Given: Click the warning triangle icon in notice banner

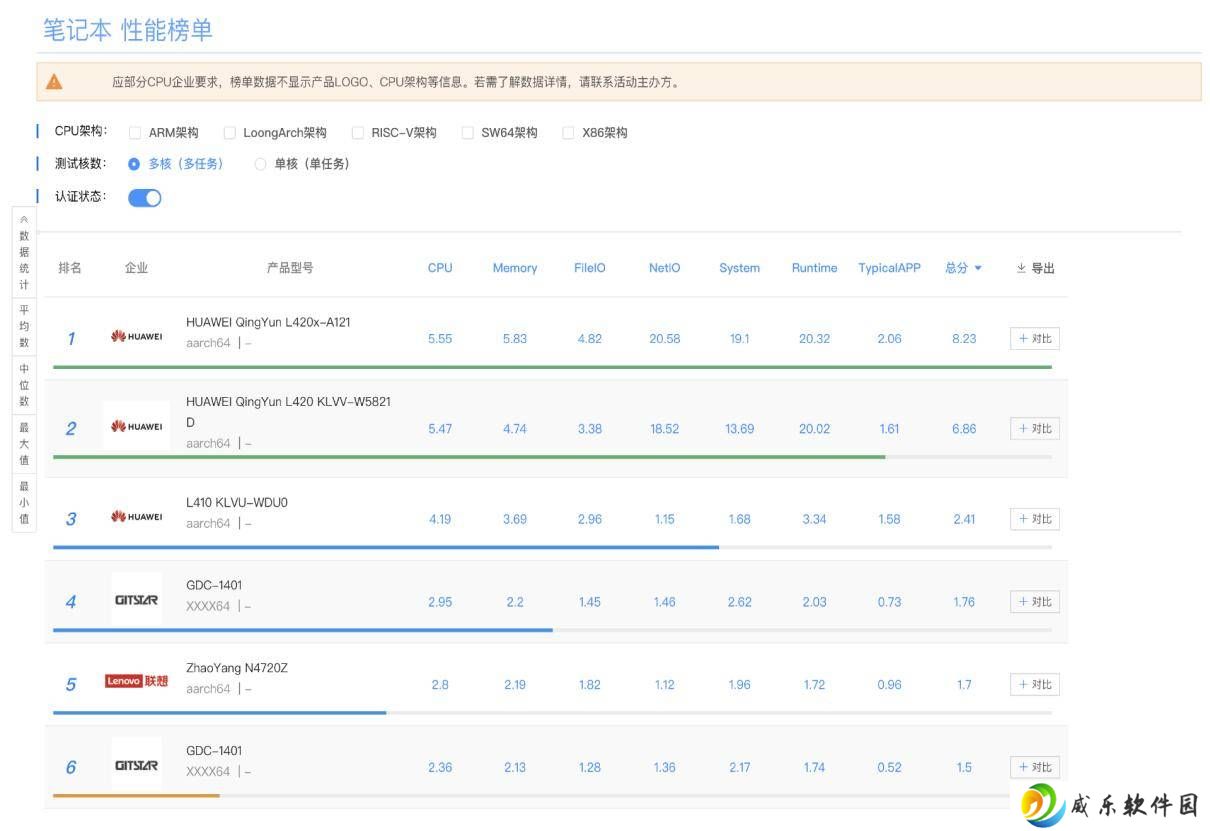Looking at the screenshot, I should pos(54,82).
